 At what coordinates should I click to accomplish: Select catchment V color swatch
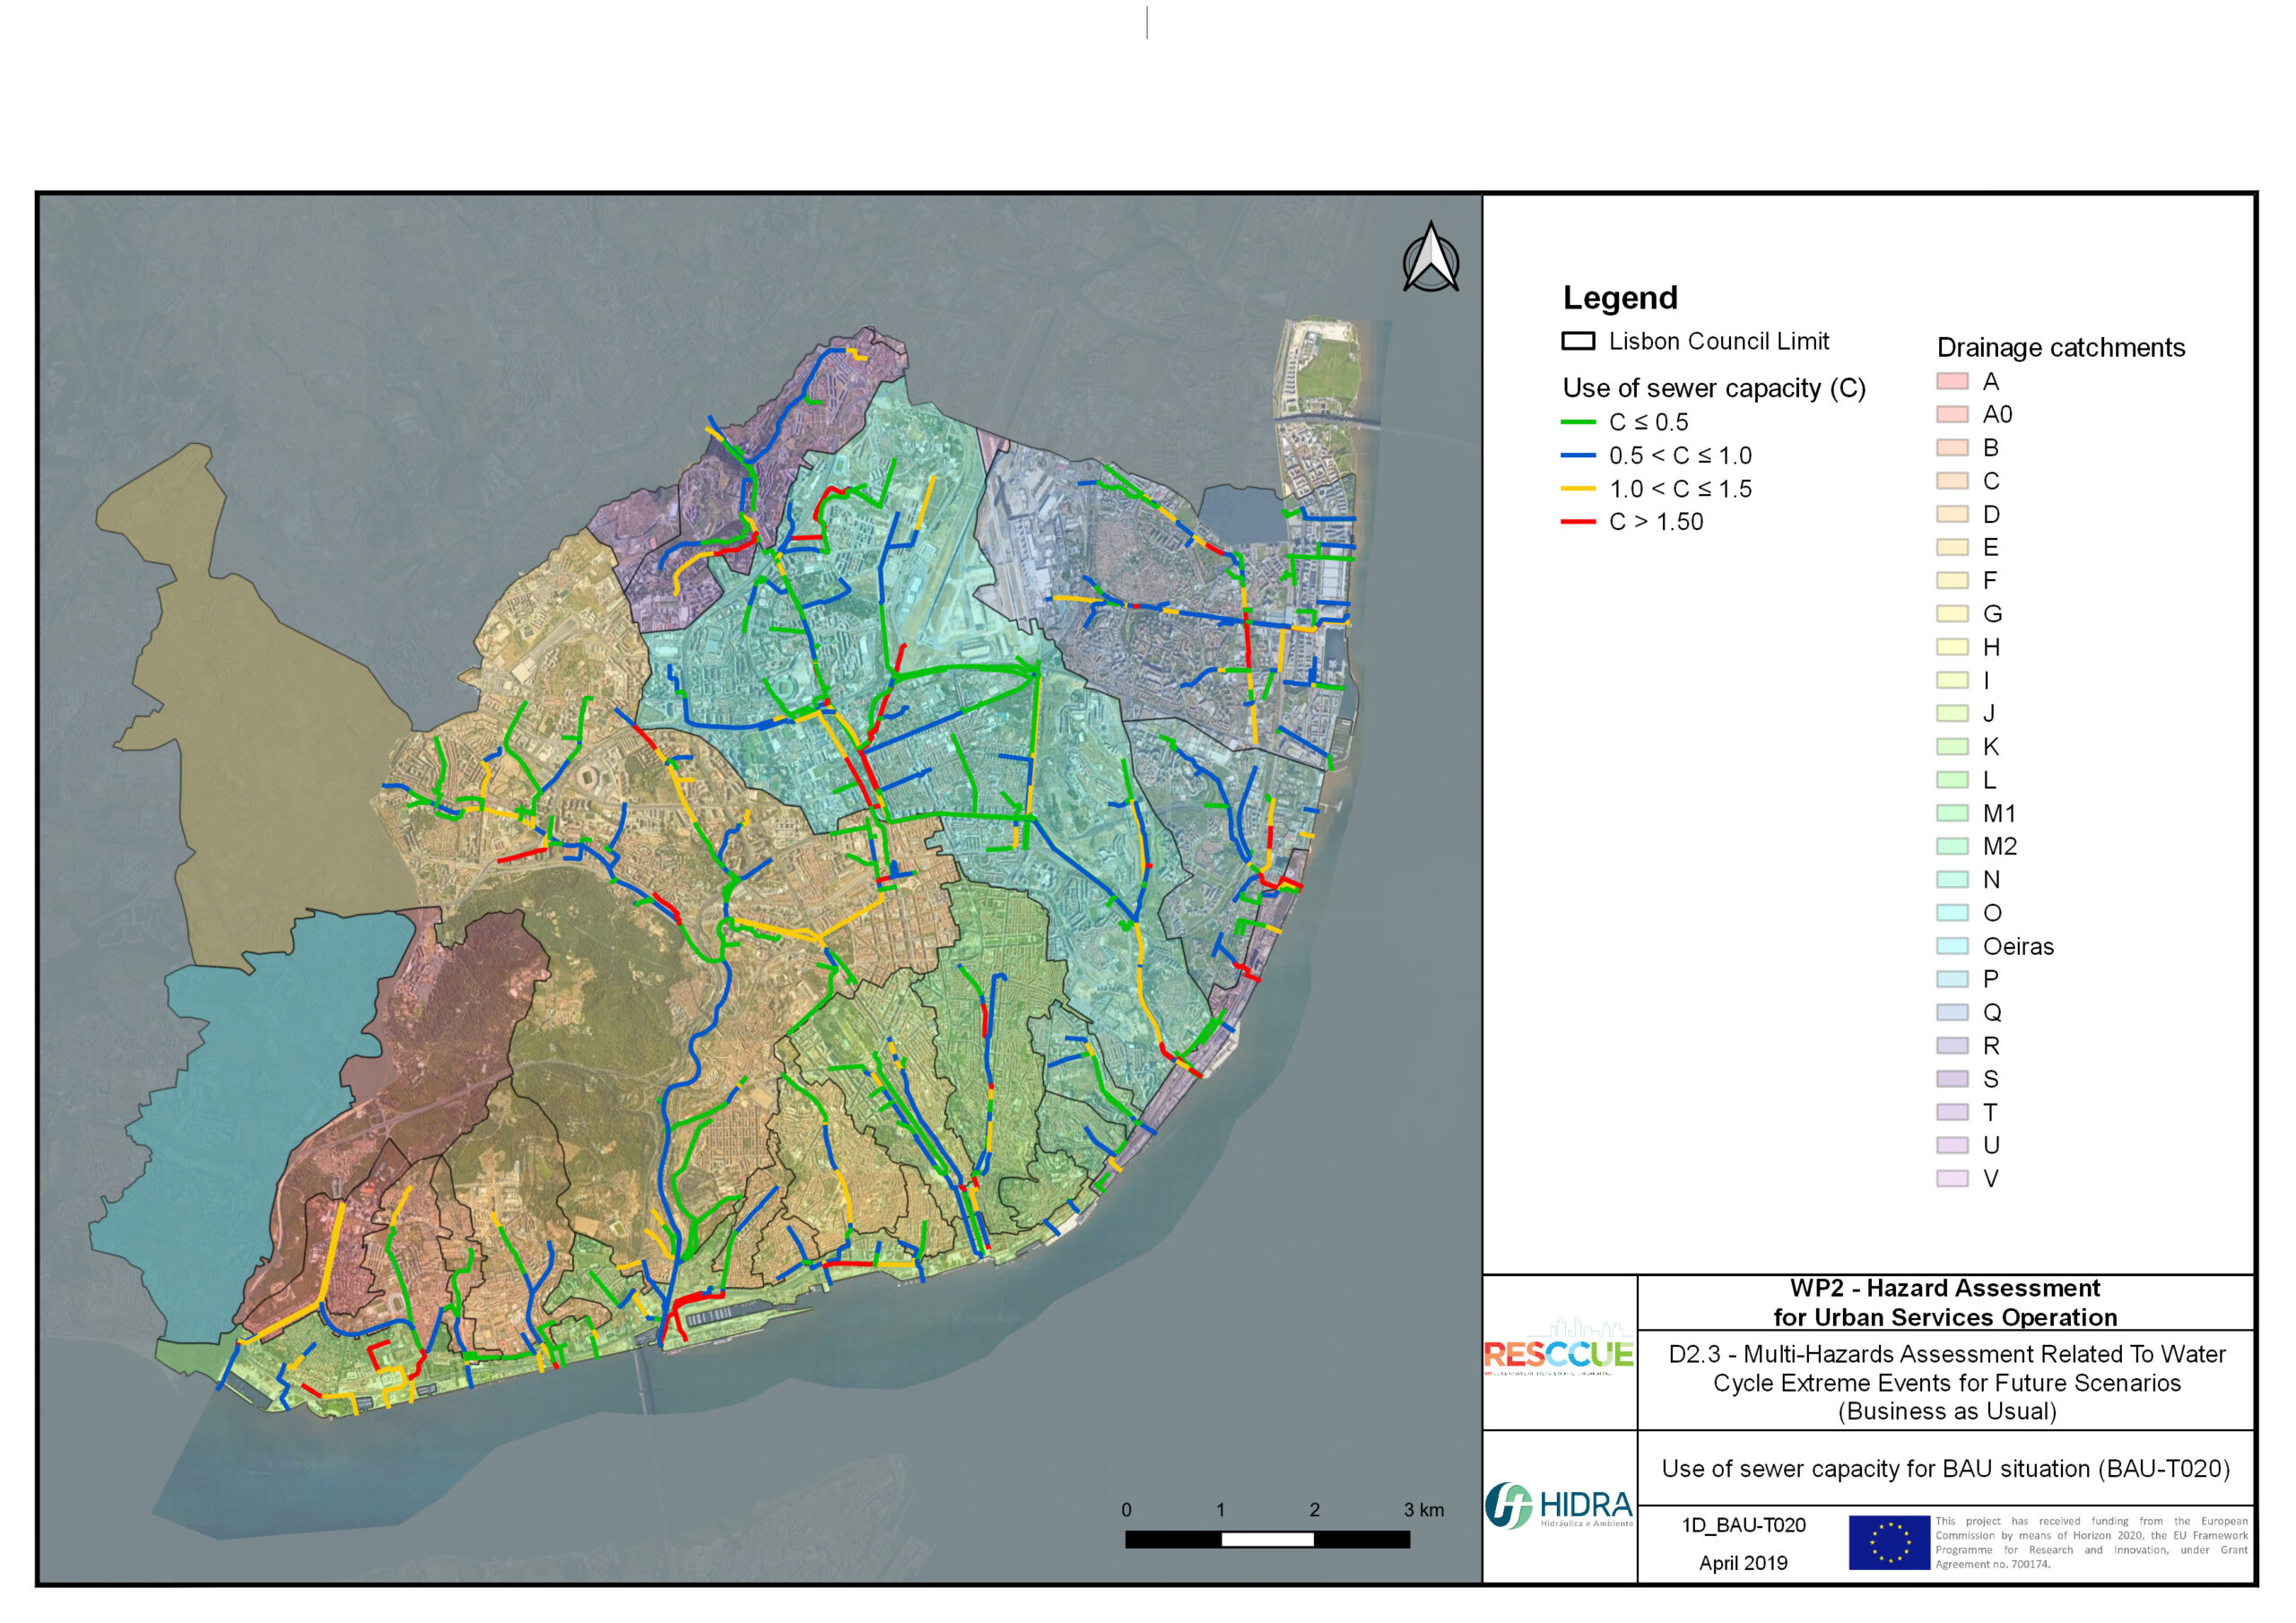tap(1952, 1178)
